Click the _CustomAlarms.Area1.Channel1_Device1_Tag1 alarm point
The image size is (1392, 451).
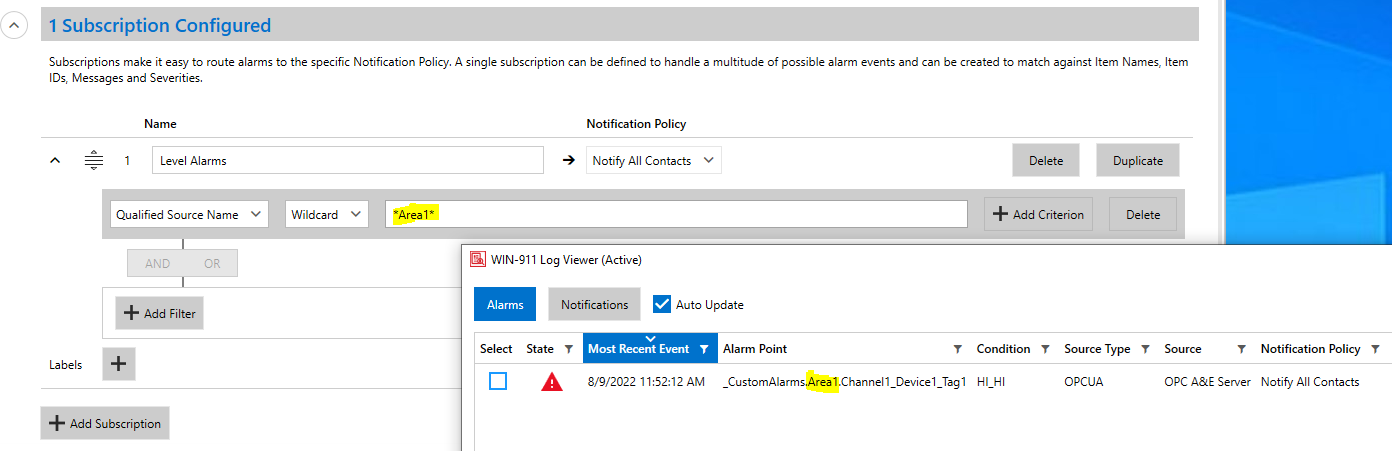point(844,382)
